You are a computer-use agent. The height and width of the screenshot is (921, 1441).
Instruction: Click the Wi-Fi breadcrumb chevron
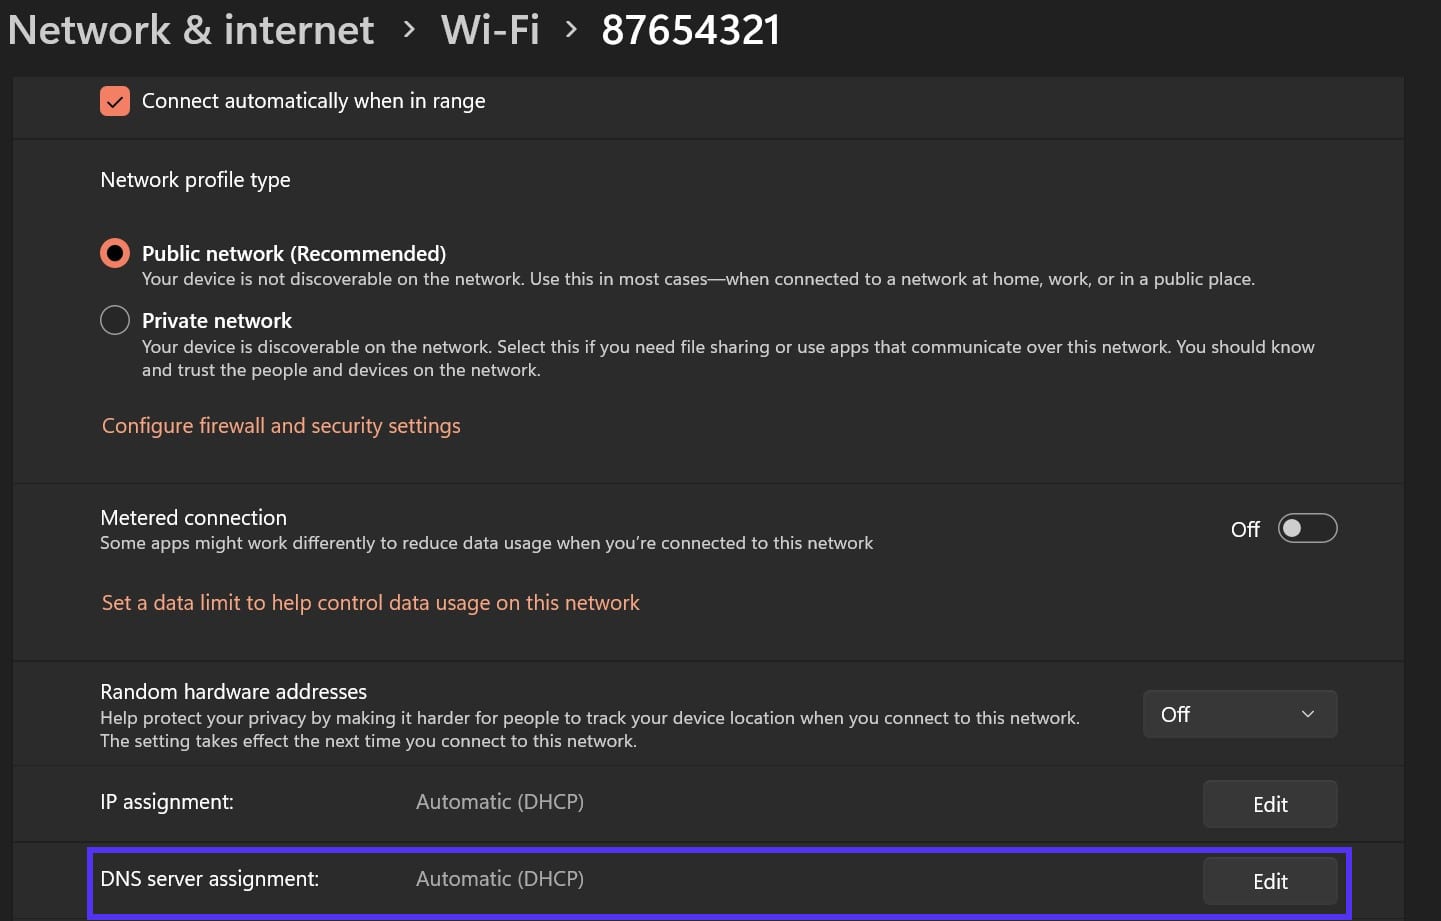[x=570, y=30]
